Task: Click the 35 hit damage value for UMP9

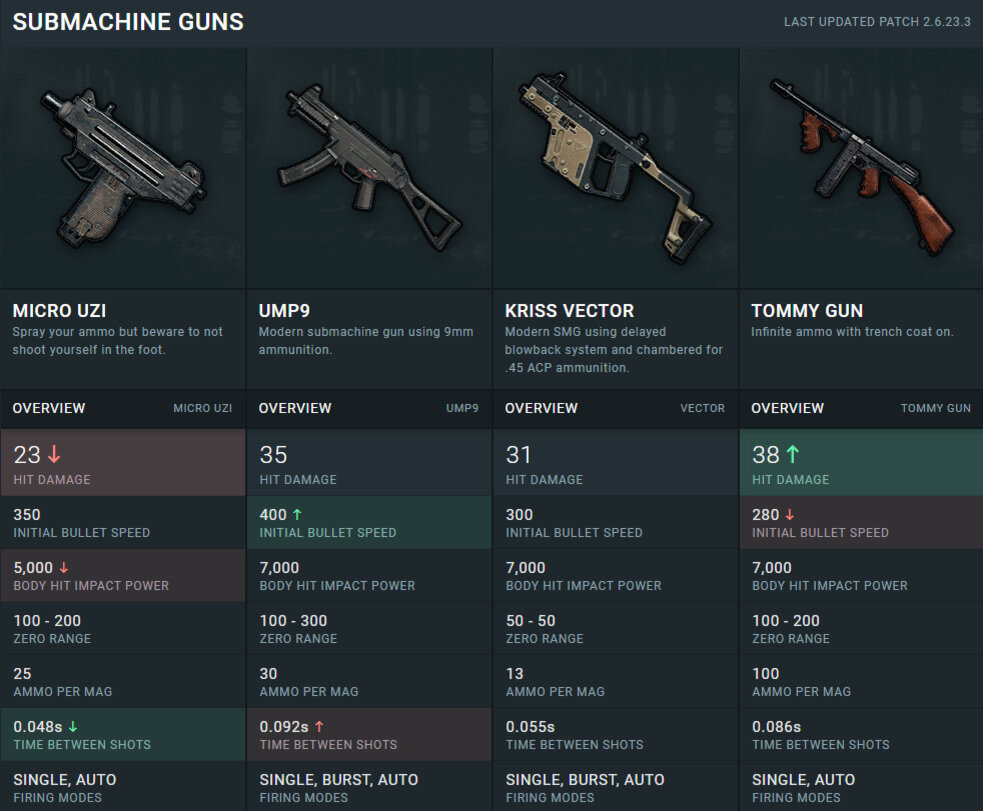Action: coord(273,454)
